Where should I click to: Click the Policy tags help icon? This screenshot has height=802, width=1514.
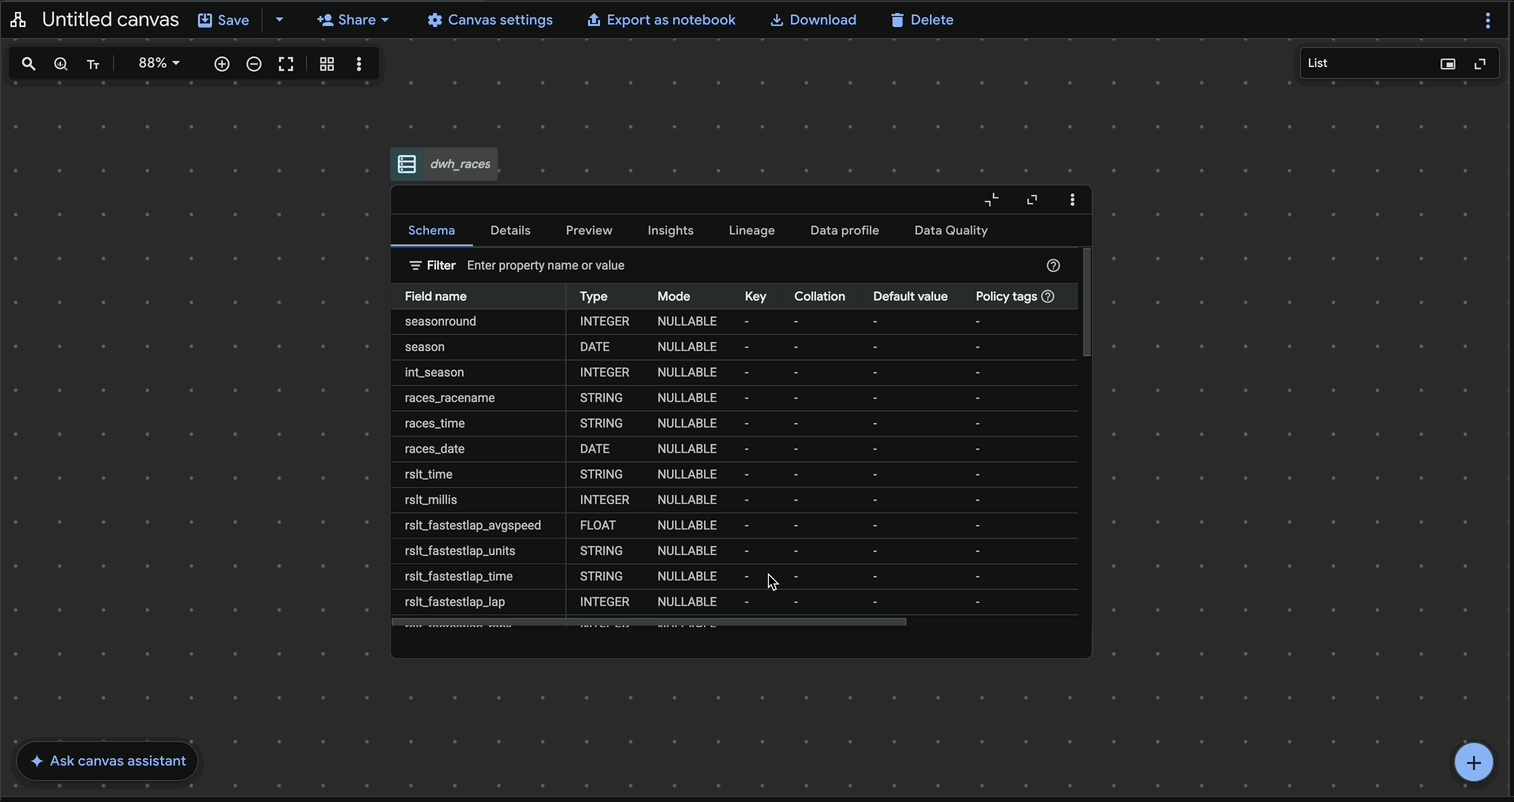click(1047, 296)
